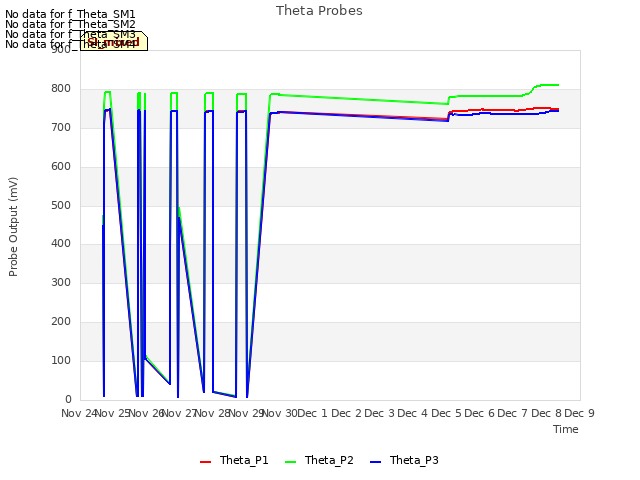Click the Dec 9 x-axis tick label
Viewport: 640px width, 480px height.
click(x=580, y=413)
